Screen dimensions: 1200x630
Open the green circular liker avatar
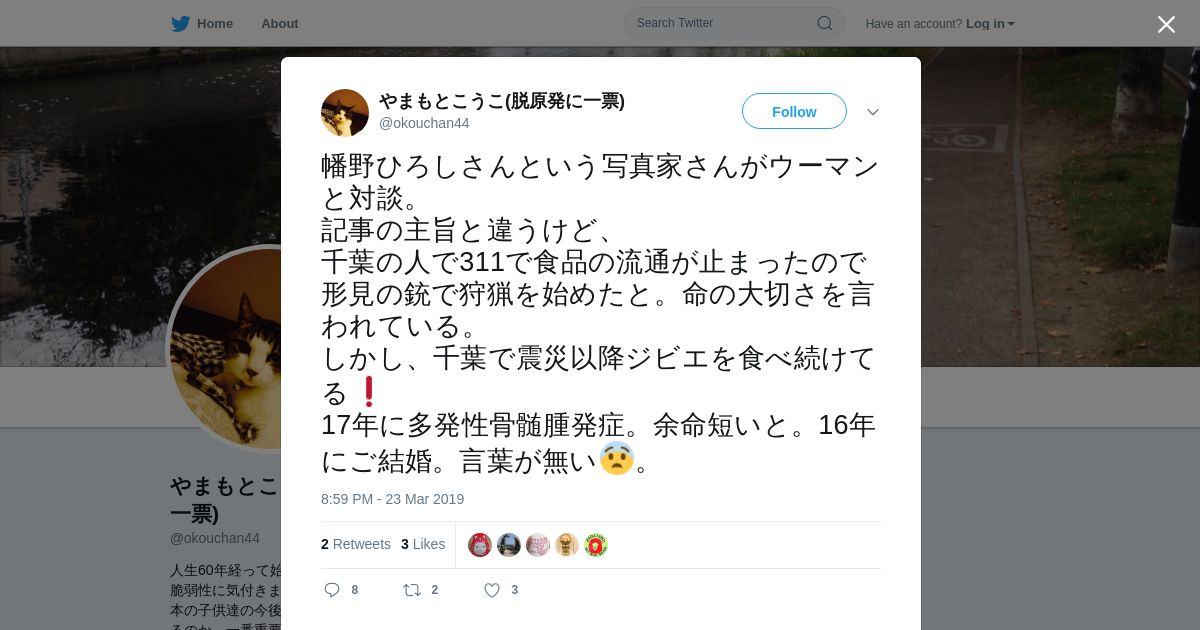pyautogui.click(x=596, y=545)
